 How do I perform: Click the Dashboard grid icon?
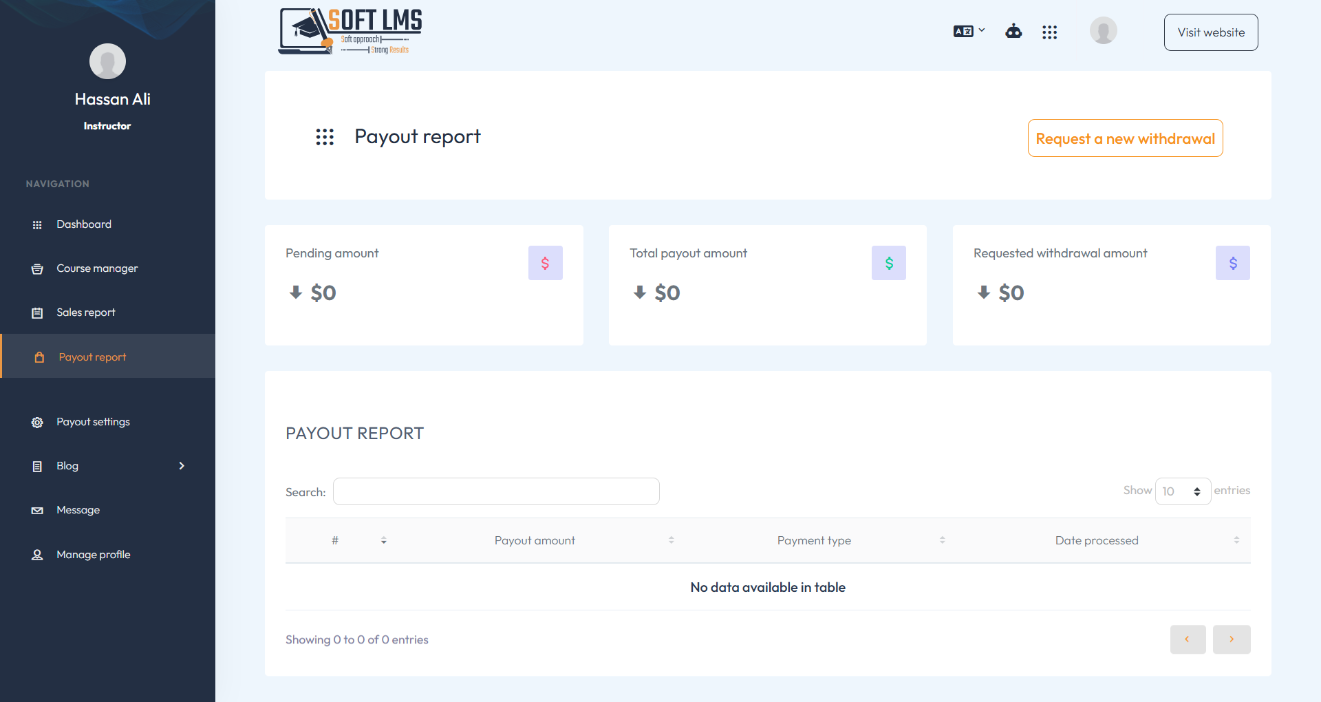point(38,225)
